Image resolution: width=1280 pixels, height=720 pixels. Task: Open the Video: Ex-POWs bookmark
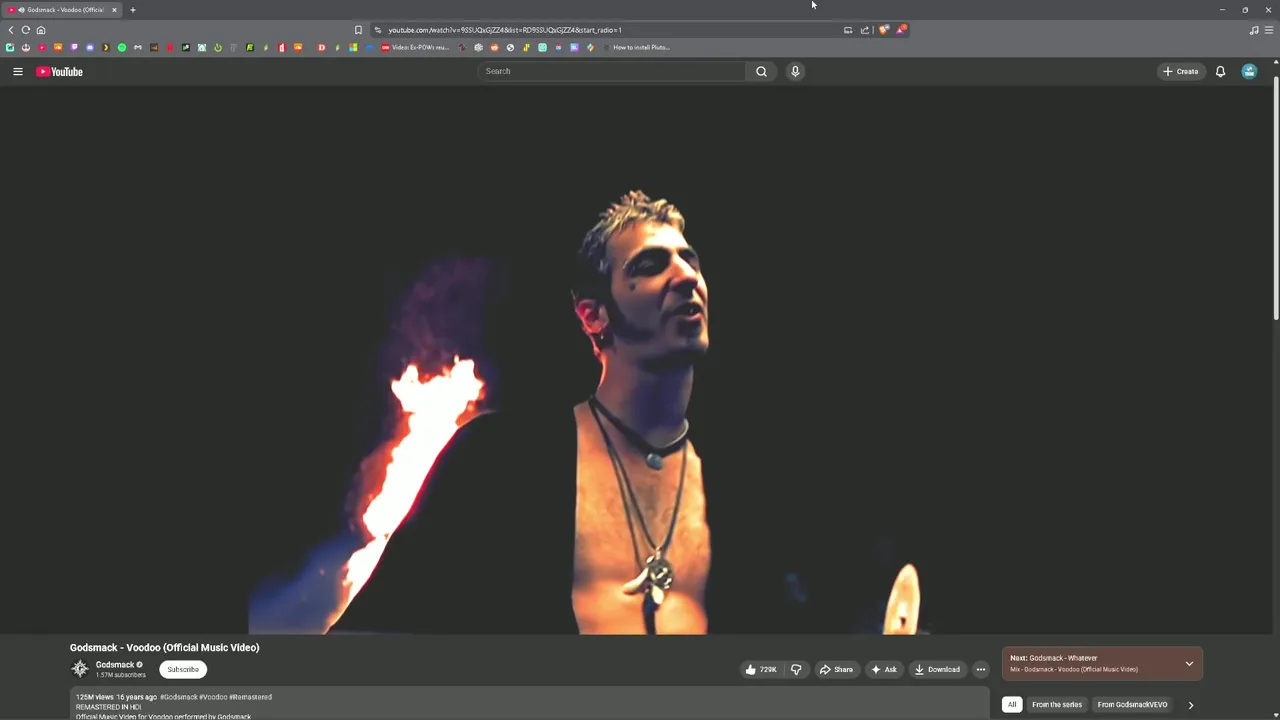[x=415, y=47]
